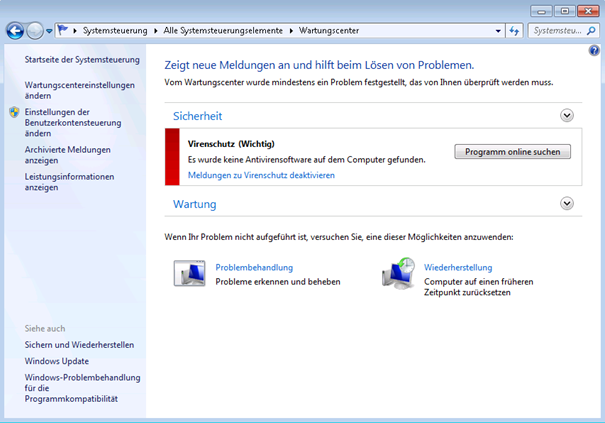Maximize the Wartungscenter window
Image resolution: width=605 pixels, height=423 pixels.
[565, 11]
